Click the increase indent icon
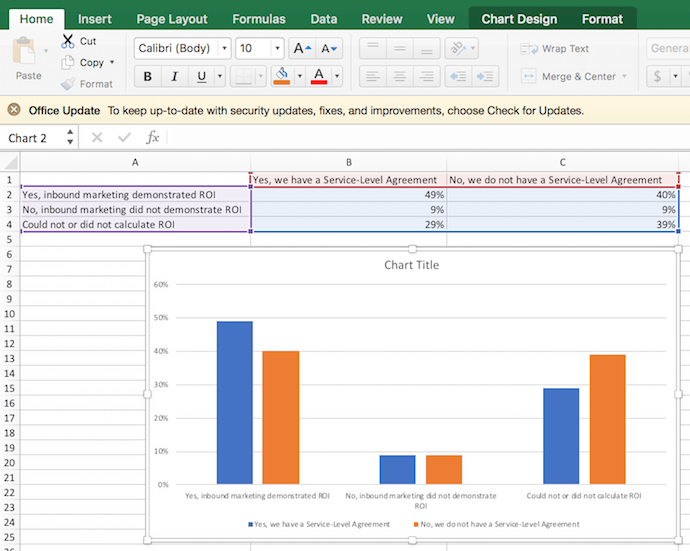 (x=485, y=77)
